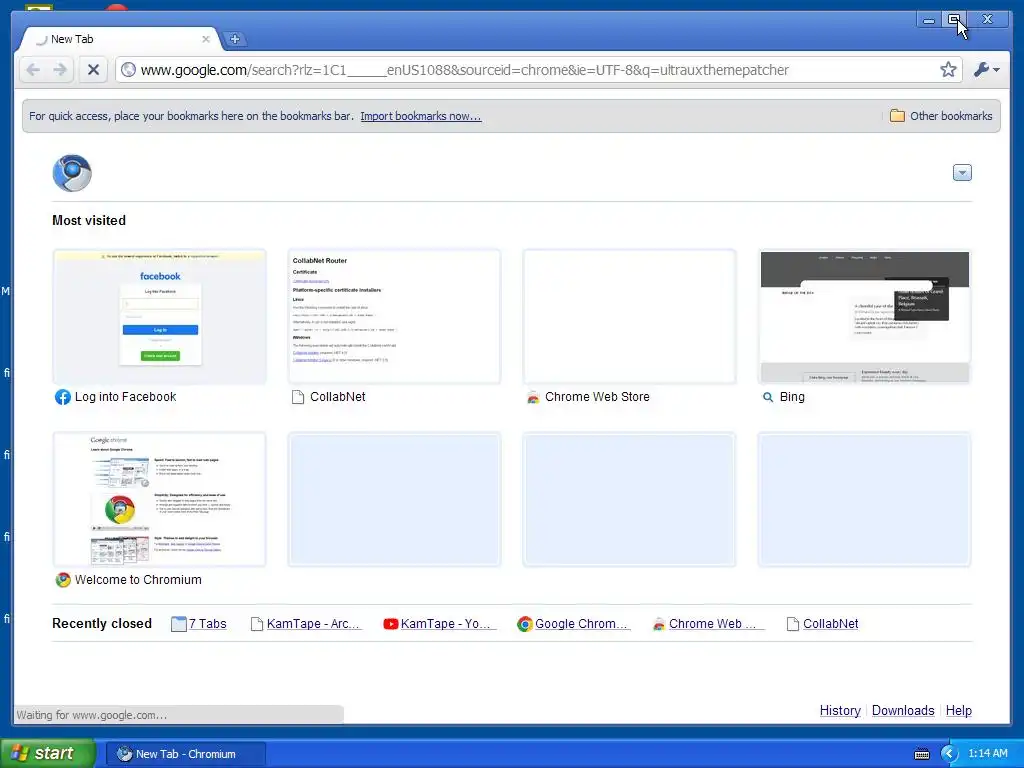Click Import bookmarks now link
This screenshot has height=768, width=1024.
421,116
